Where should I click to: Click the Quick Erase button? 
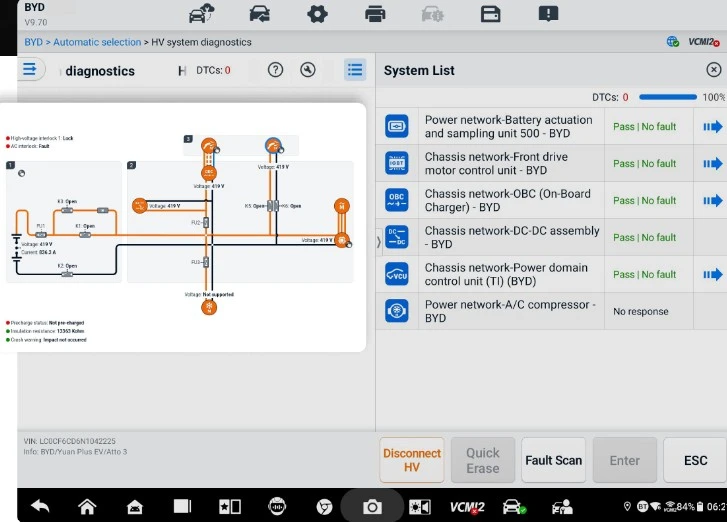[483, 460]
